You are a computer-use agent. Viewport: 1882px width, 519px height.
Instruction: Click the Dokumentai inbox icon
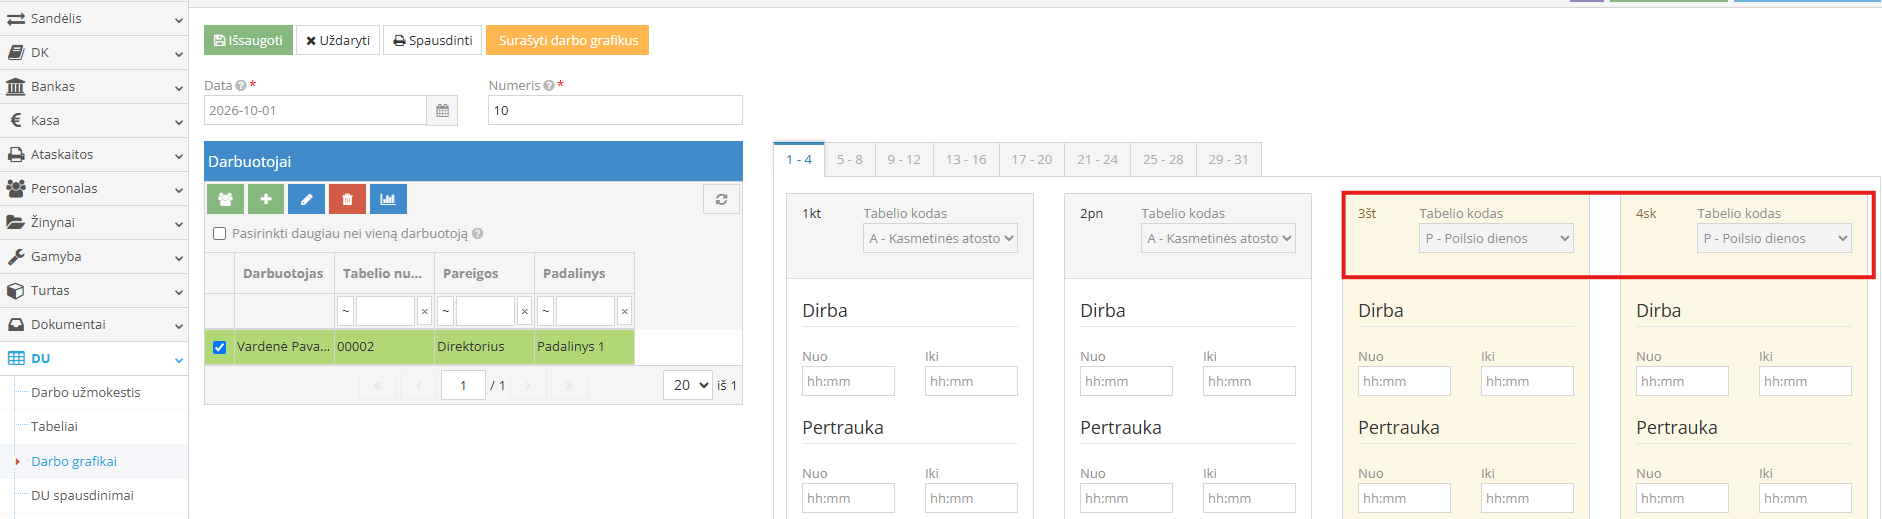point(15,325)
